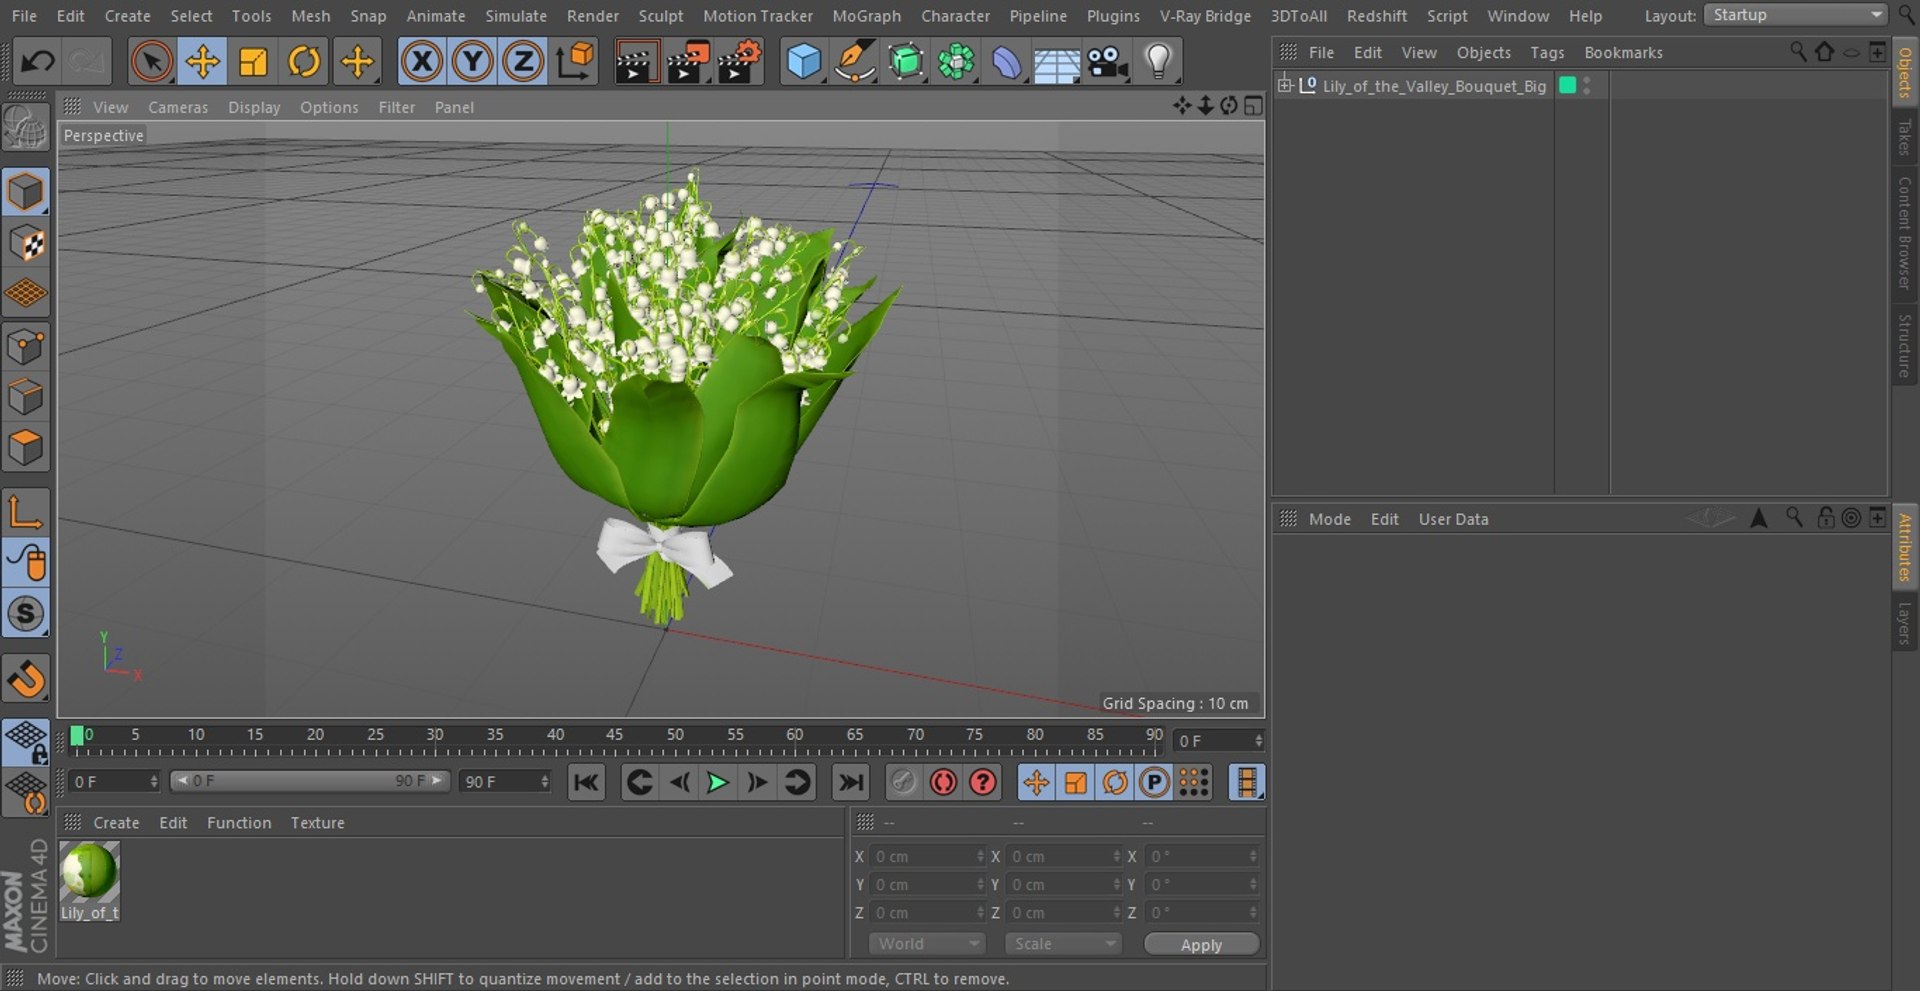Select the Move tool in top toolbar

(x=202, y=62)
